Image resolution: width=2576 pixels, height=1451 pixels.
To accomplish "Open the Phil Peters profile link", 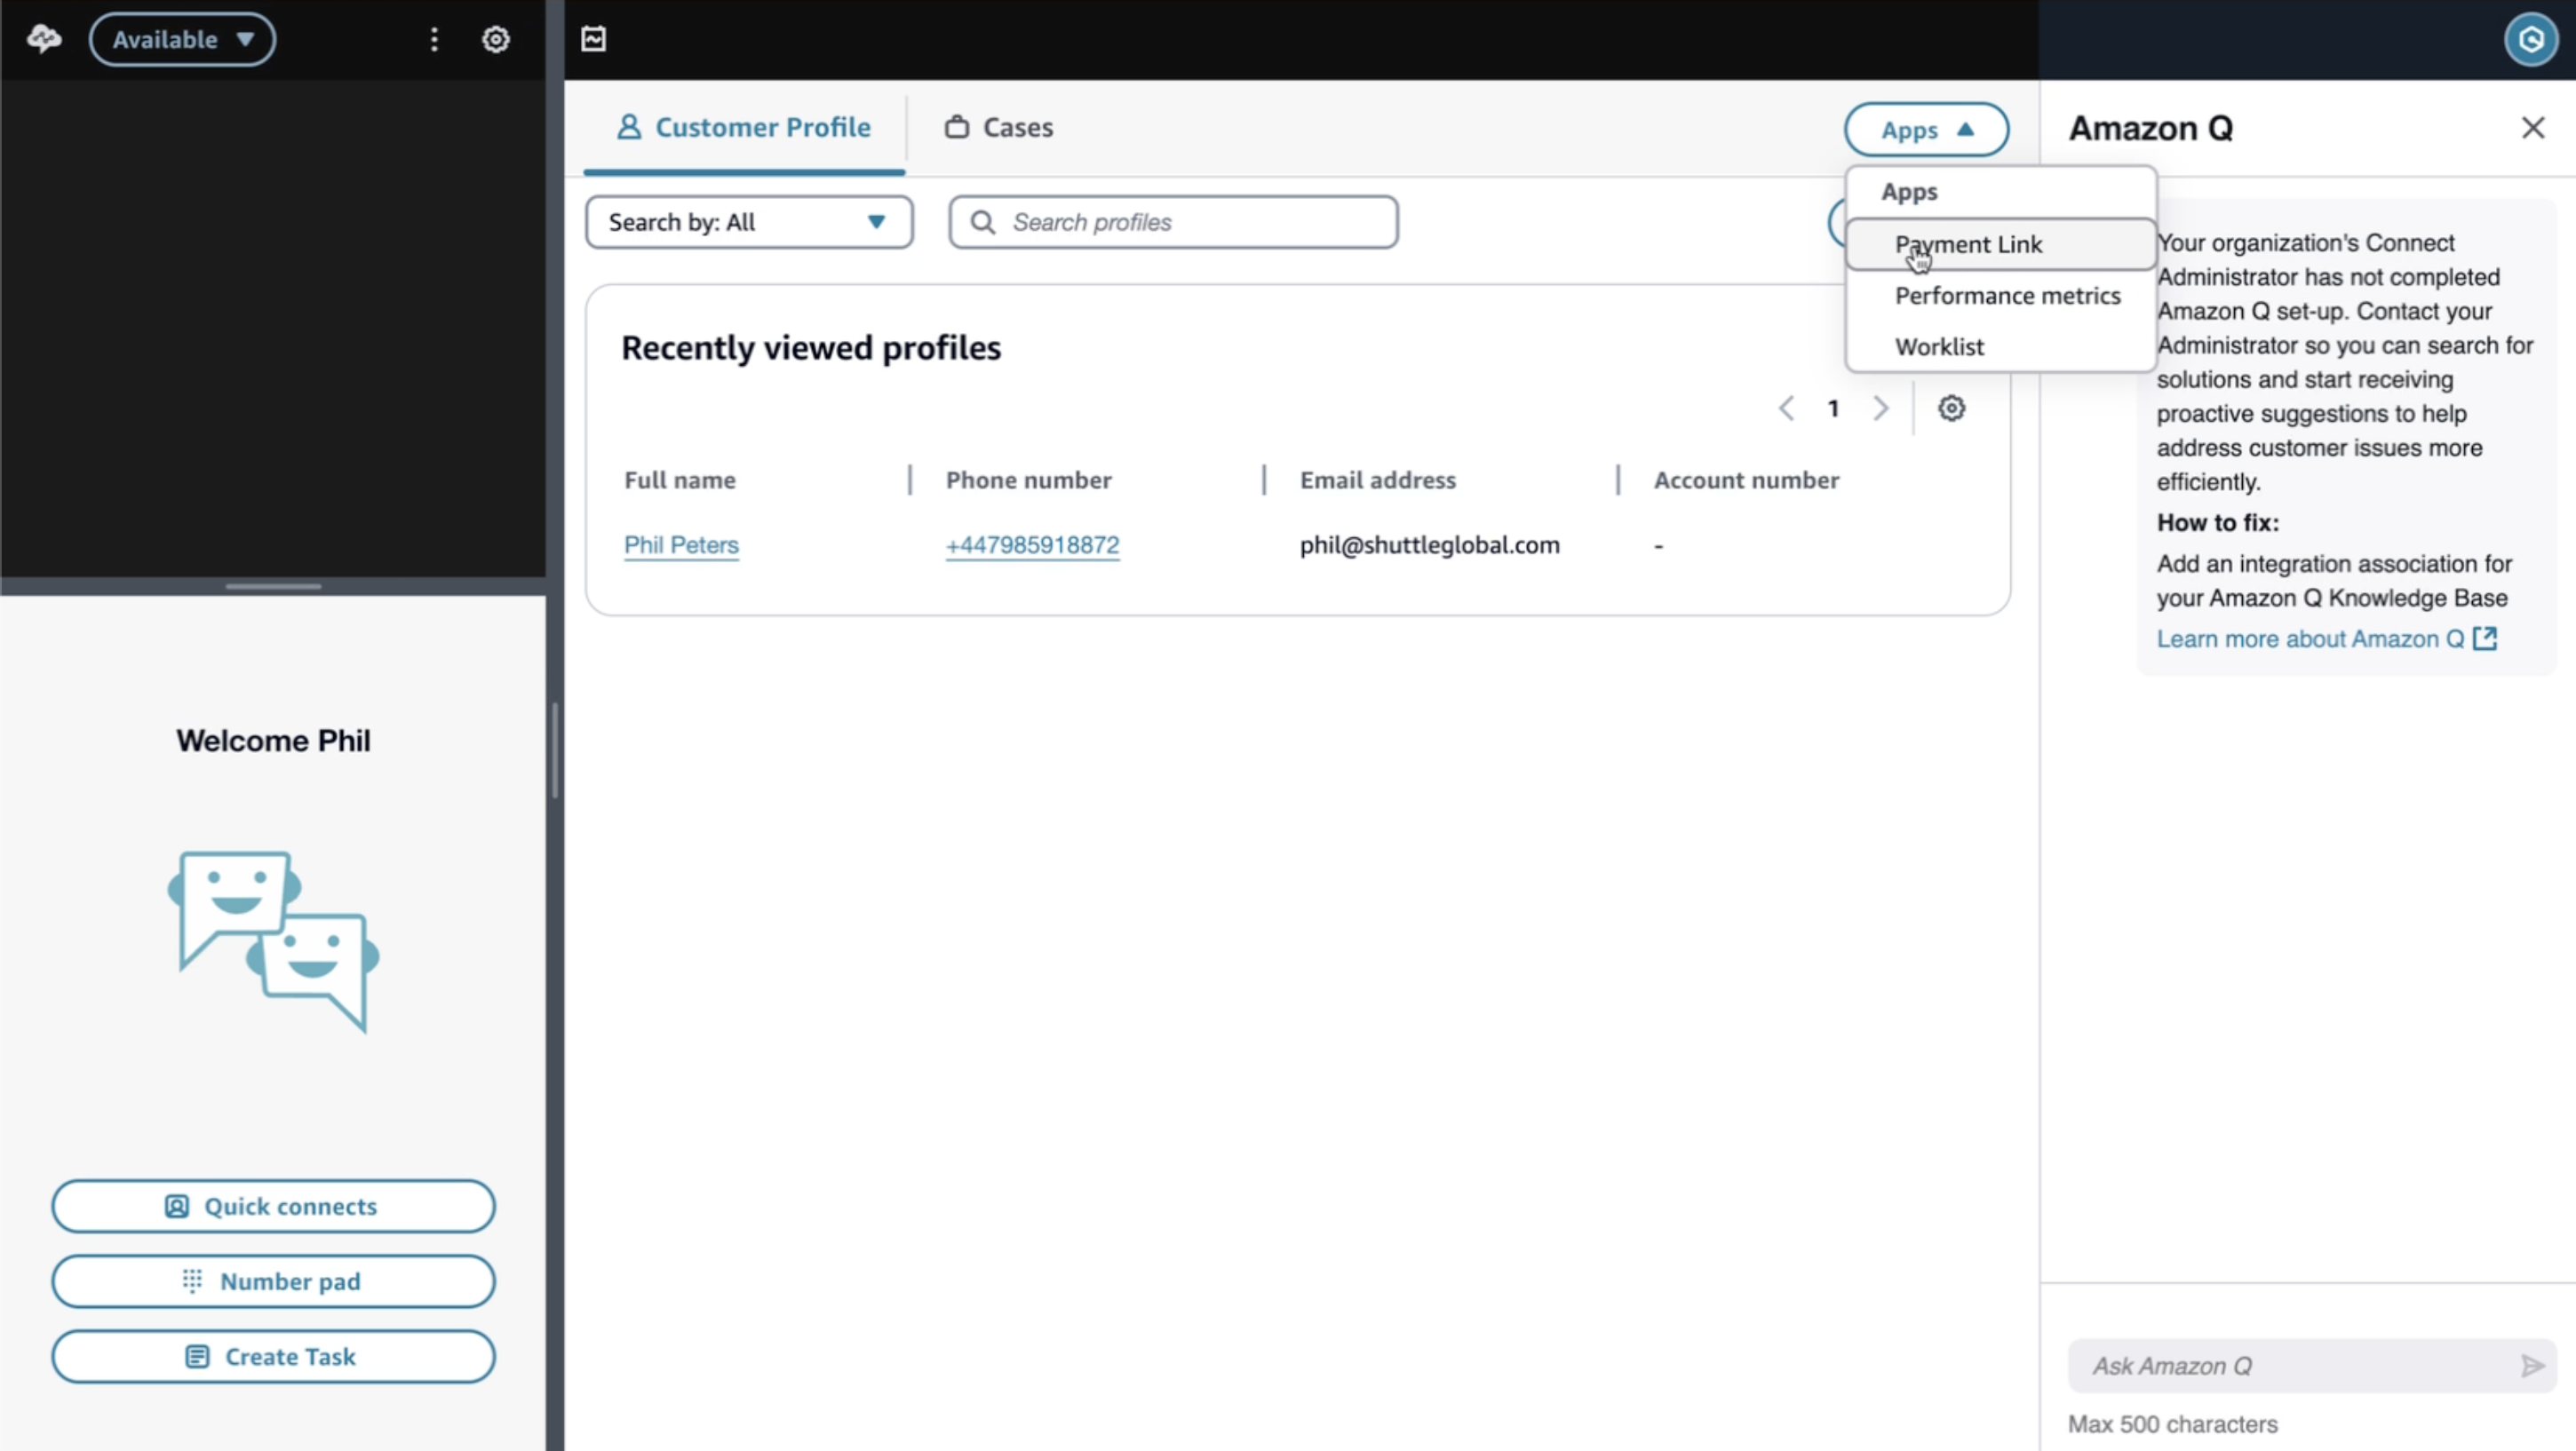I will (681, 545).
